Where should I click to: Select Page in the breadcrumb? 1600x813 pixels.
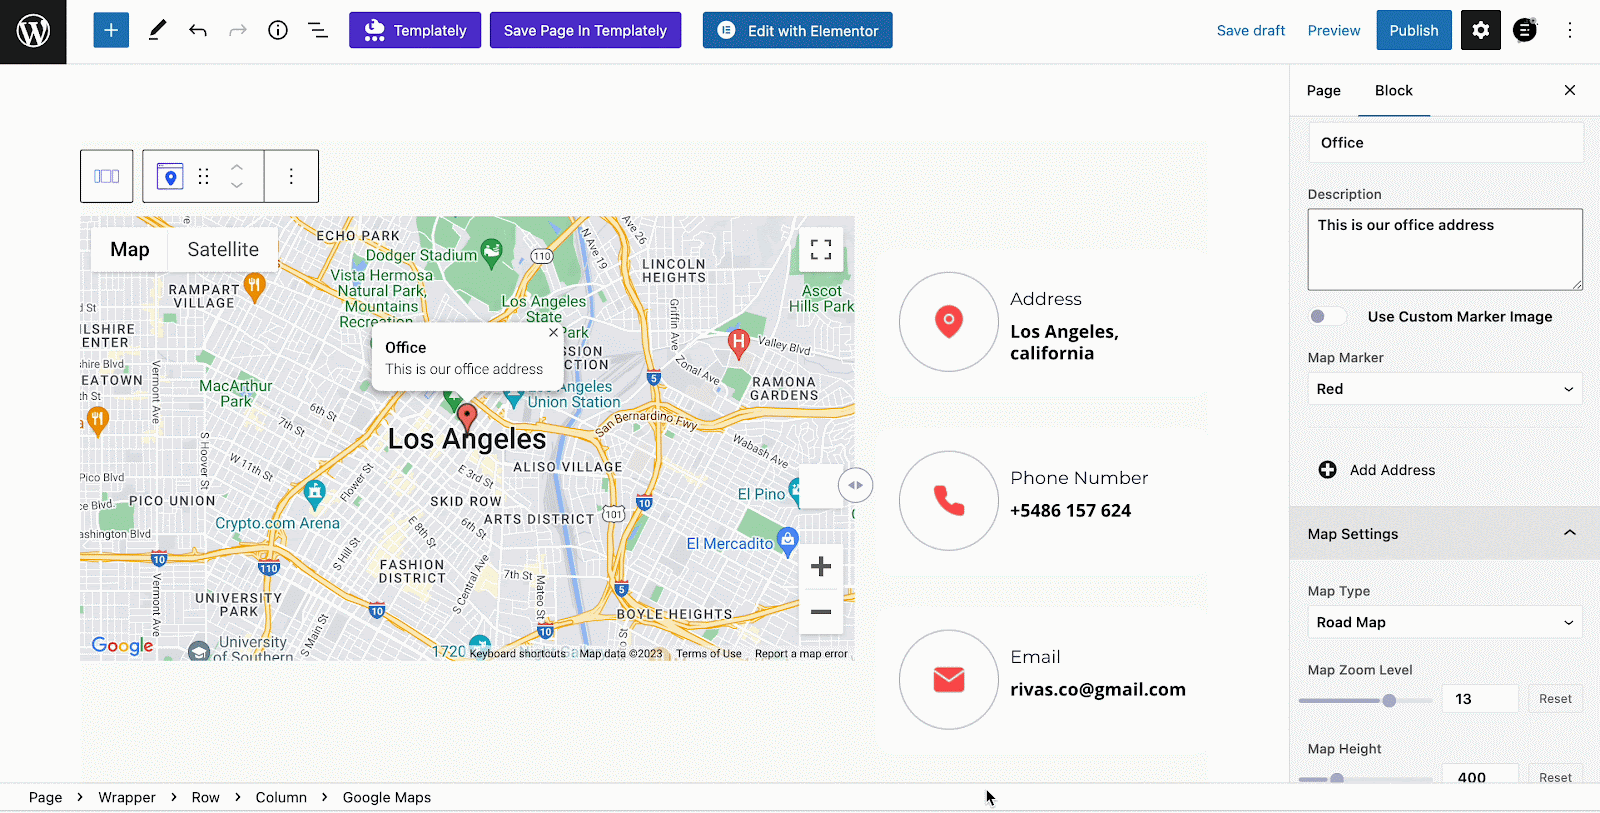45,797
